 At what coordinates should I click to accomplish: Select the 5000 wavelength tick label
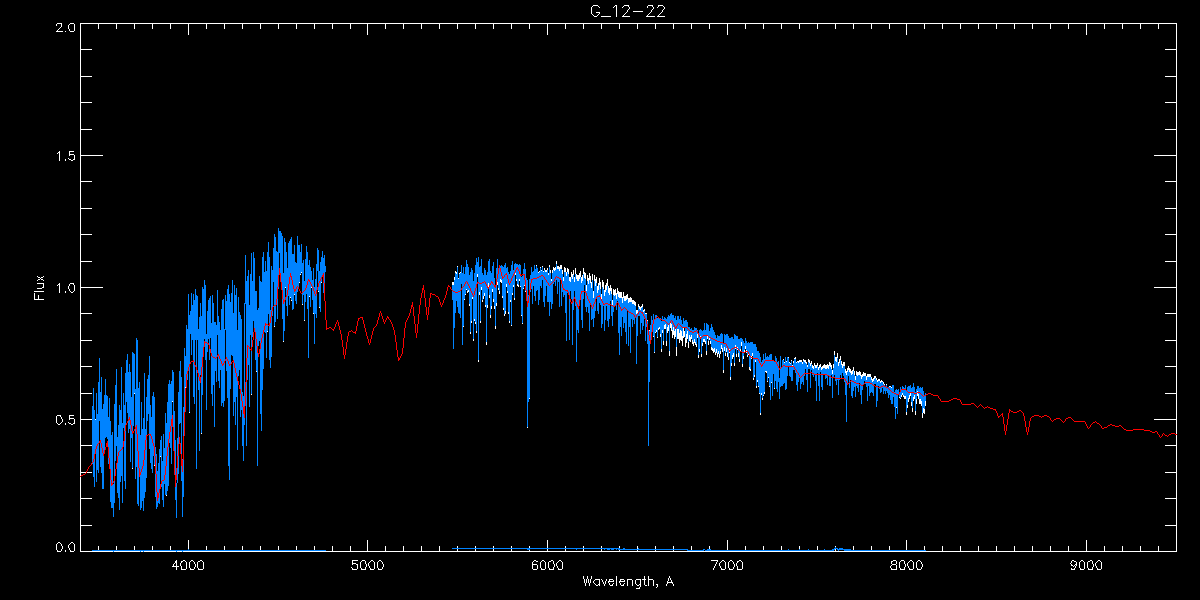pos(367,565)
